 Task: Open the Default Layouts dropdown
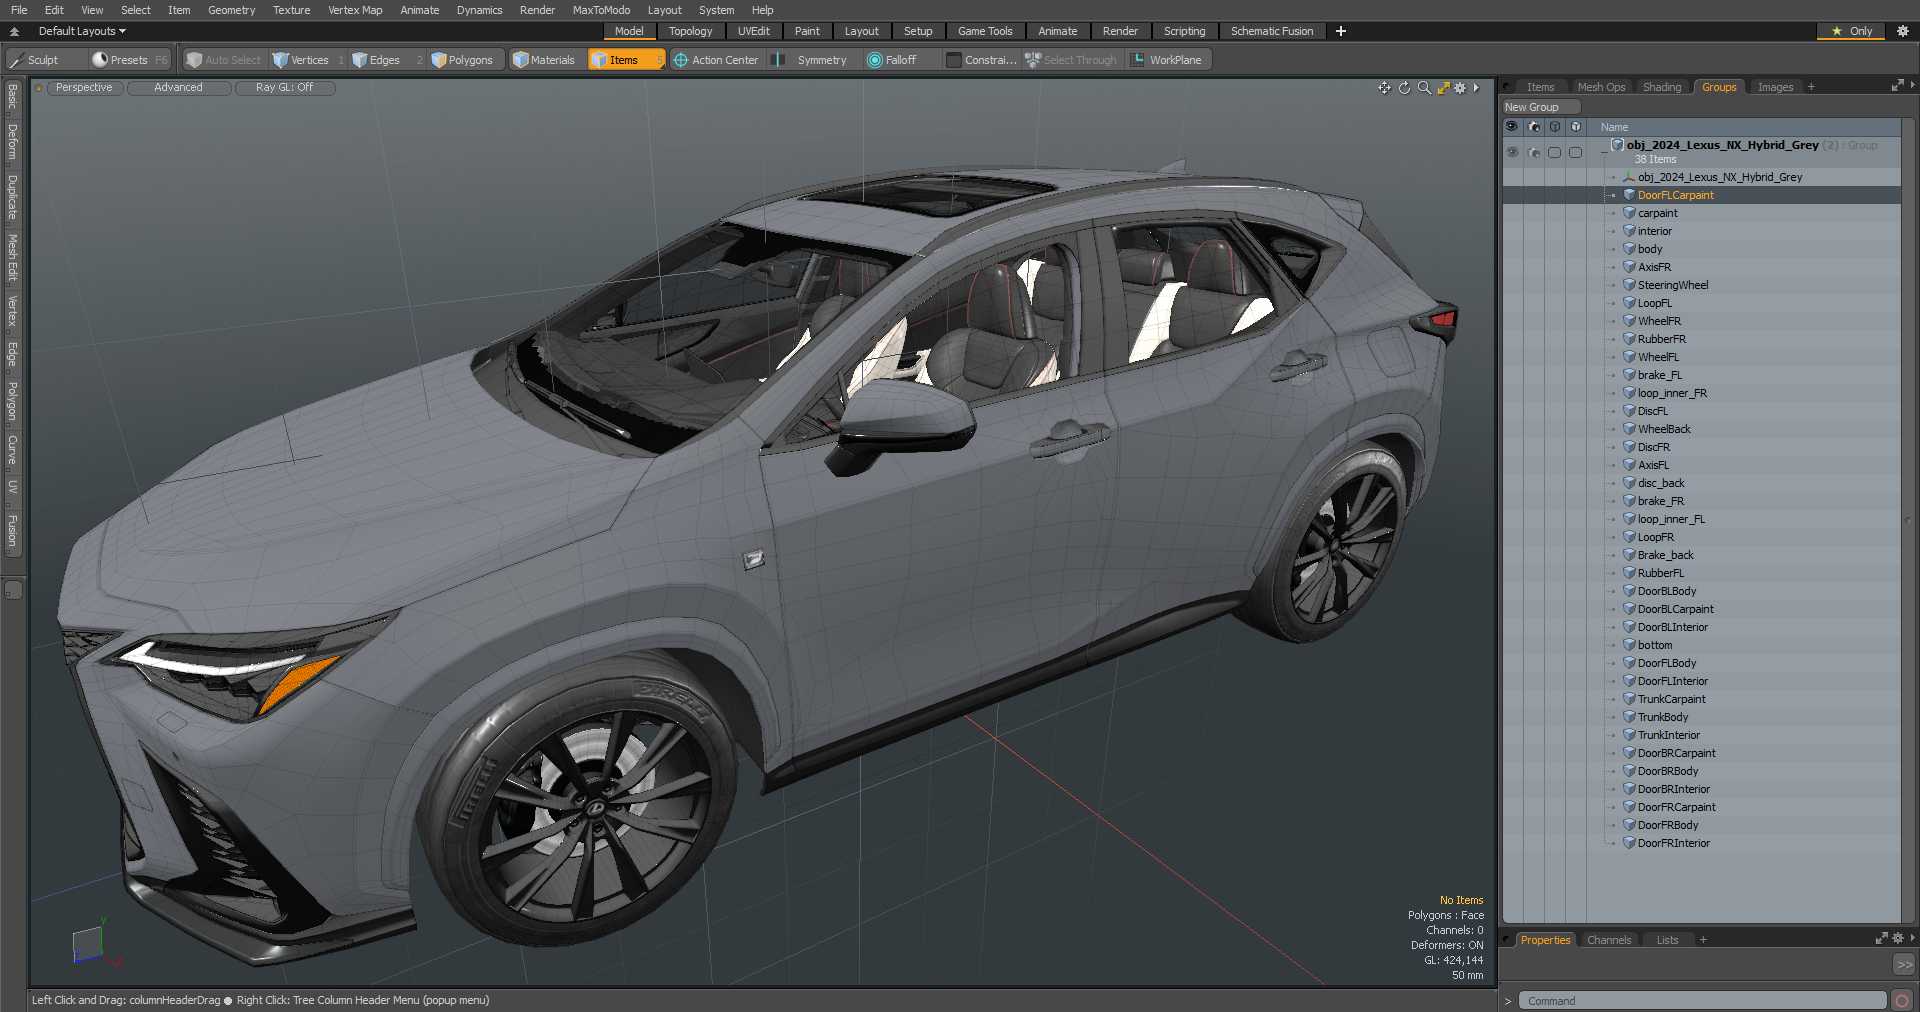pos(82,31)
